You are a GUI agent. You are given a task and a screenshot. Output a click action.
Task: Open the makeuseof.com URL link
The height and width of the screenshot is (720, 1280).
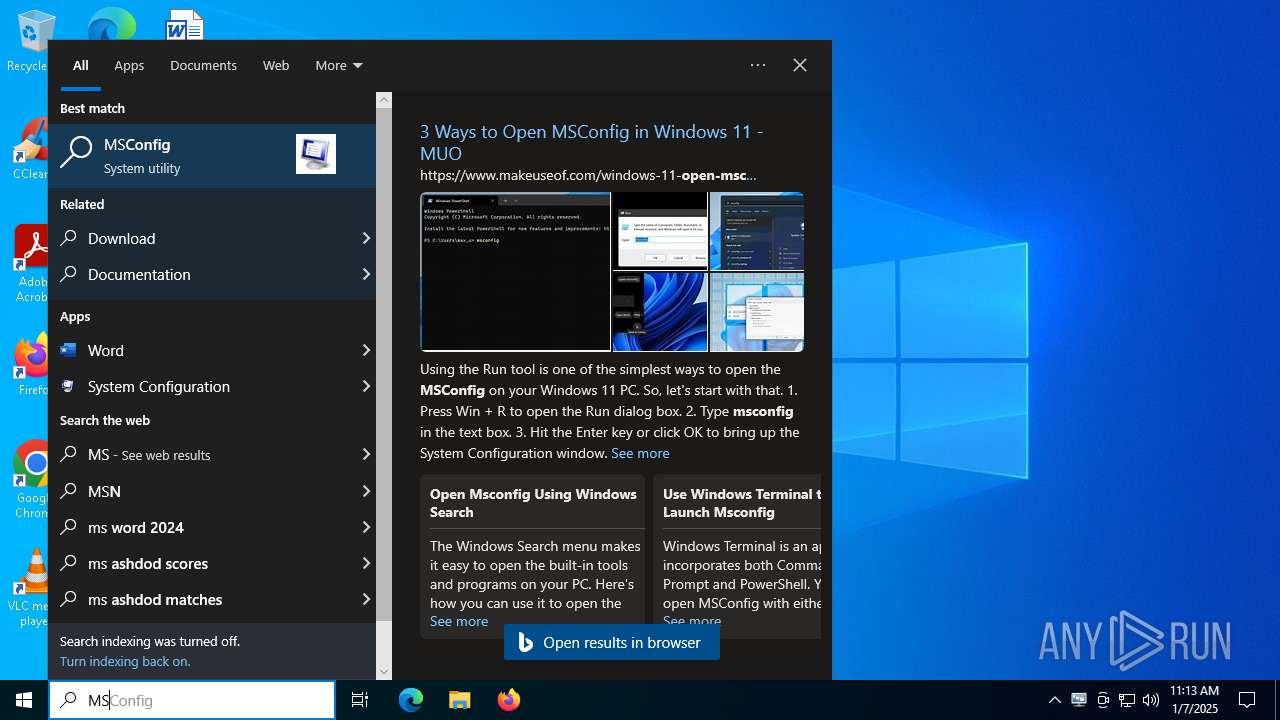pos(588,175)
